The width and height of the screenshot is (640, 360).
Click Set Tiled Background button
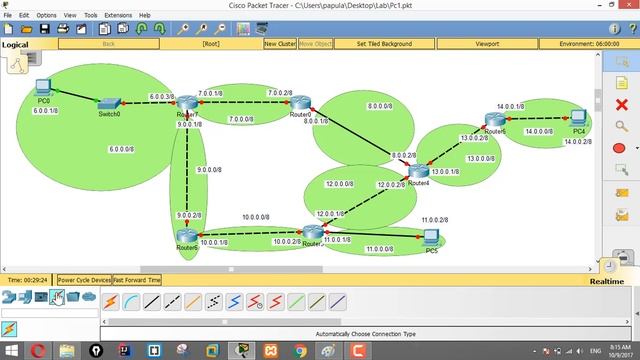[384, 44]
